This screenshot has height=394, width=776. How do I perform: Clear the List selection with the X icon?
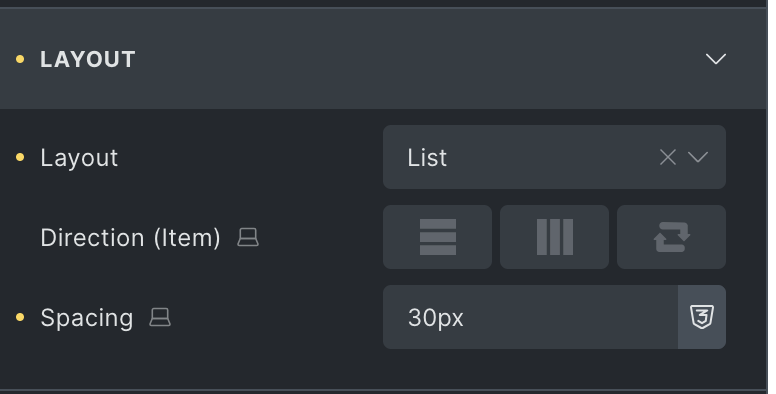668,157
